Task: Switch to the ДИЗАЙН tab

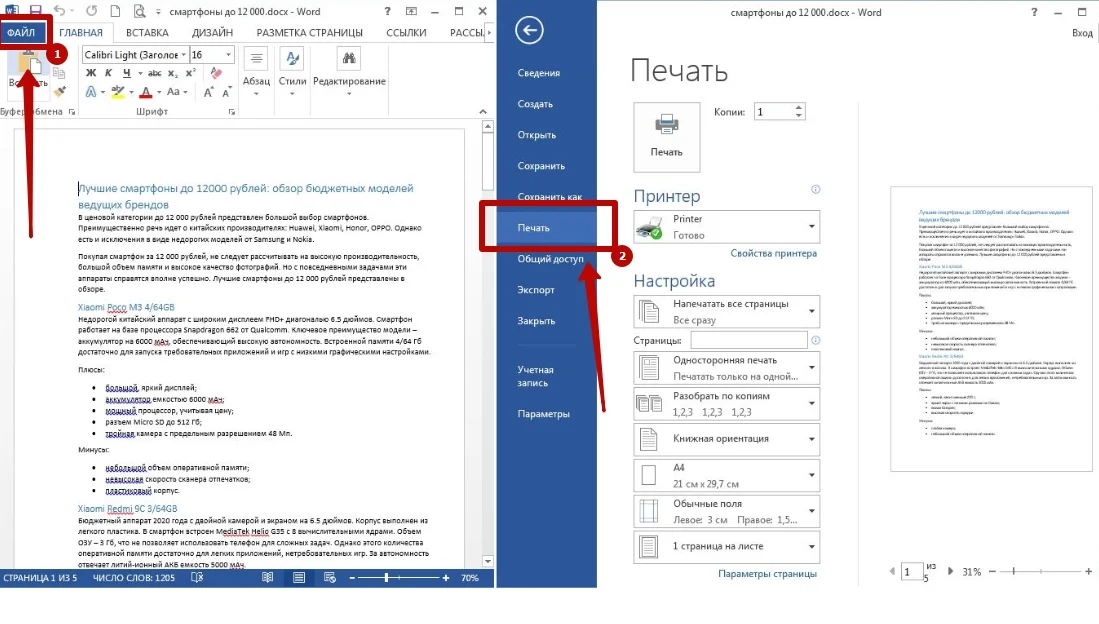Action: tap(212, 32)
